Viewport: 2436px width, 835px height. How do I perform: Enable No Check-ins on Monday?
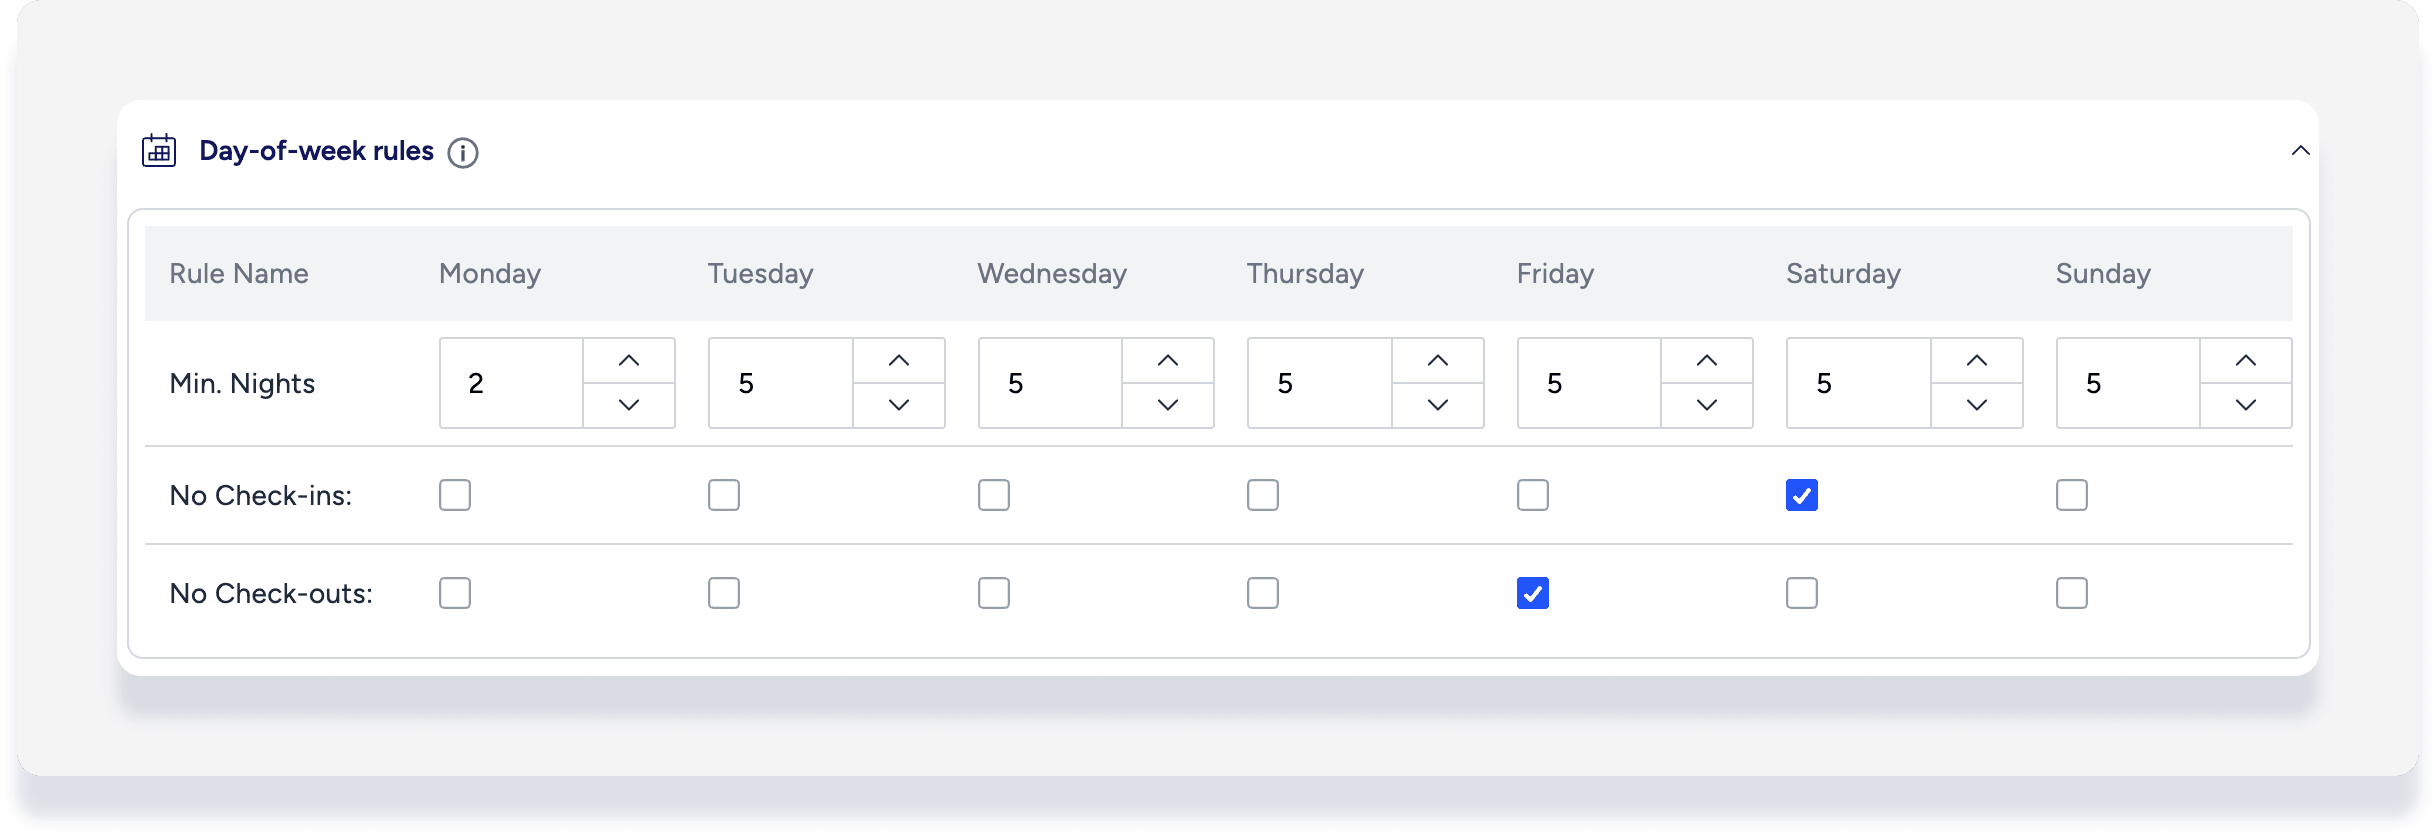point(455,495)
